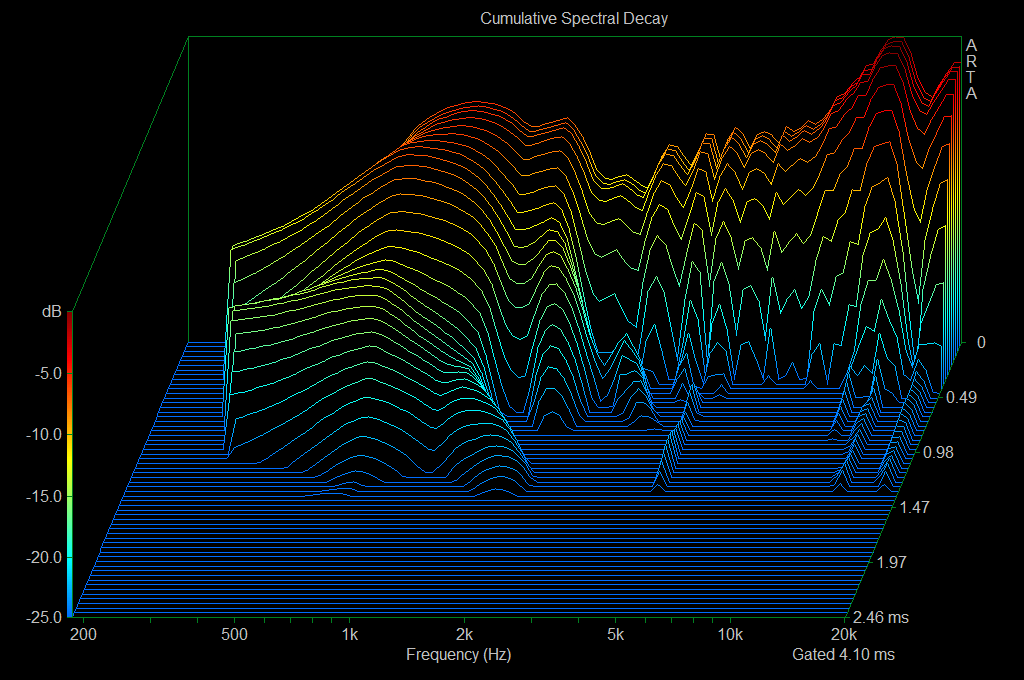The image size is (1024, 680).
Task: Click the '0.49' time axis label
Action: (x=961, y=397)
